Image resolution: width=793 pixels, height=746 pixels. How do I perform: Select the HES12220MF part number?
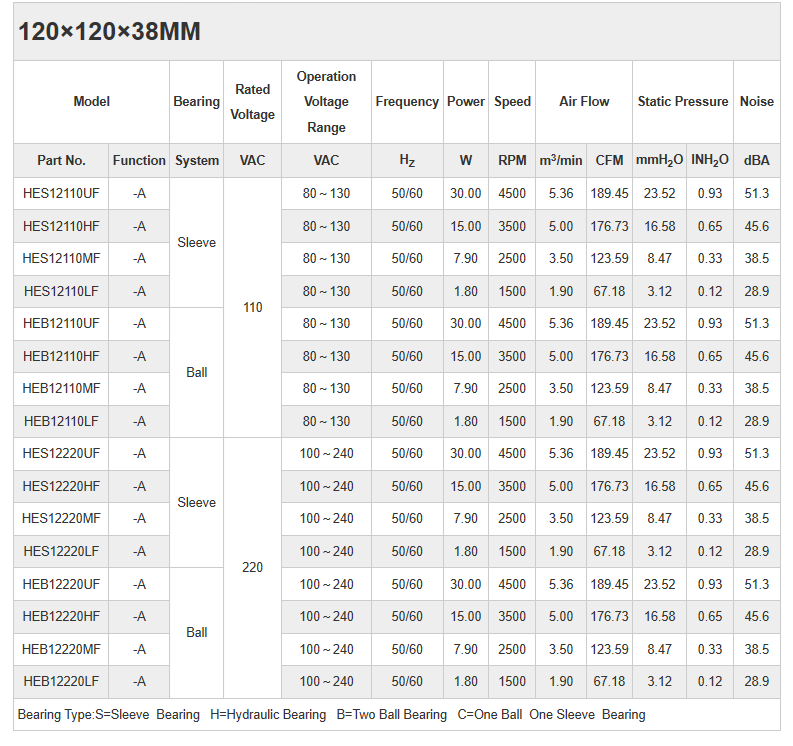pos(61,518)
